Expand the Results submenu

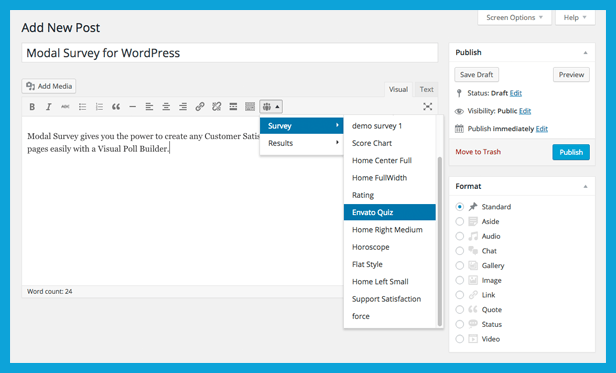[302, 143]
